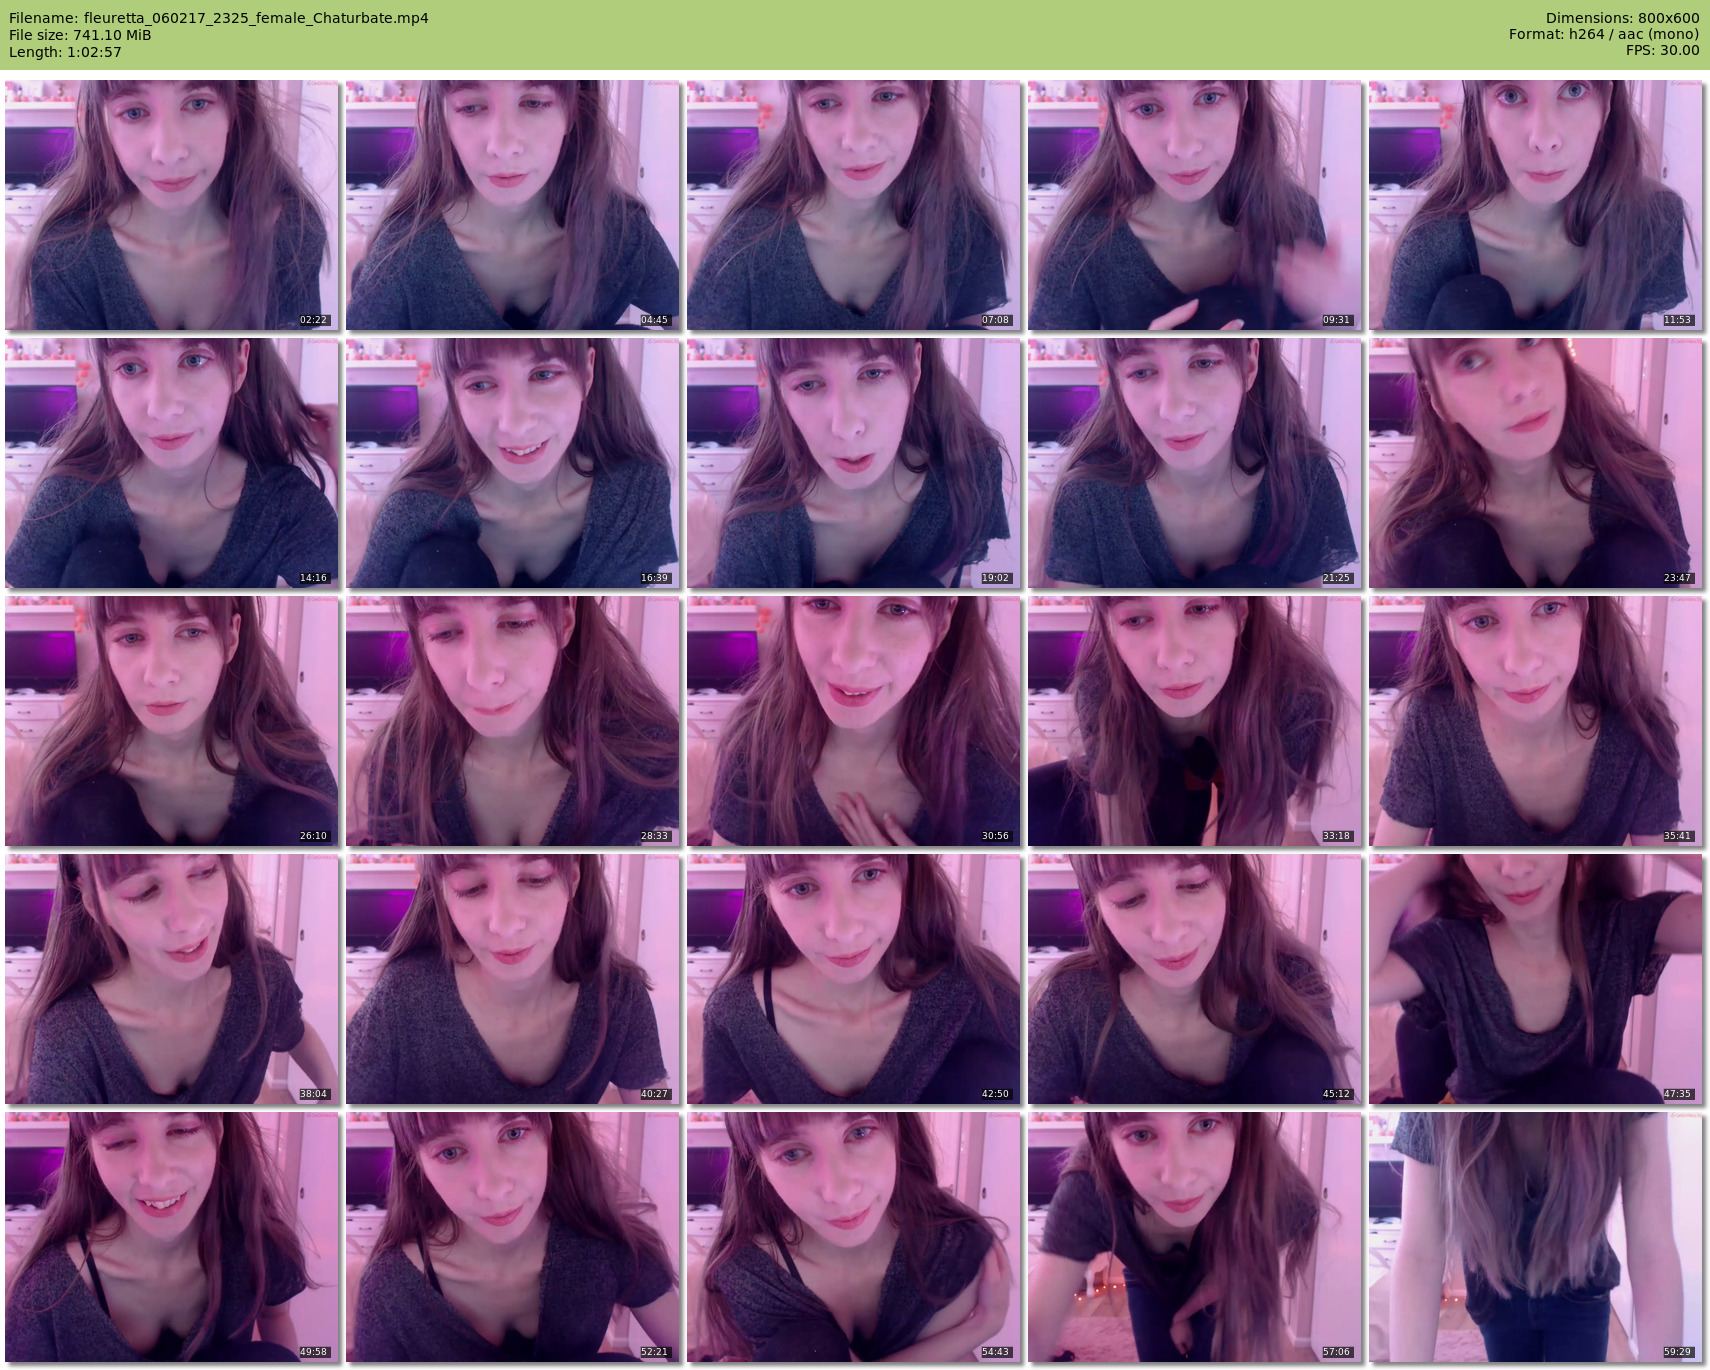Select the thumbnail with timestamp 42:50
Image resolution: width=1710 pixels, height=1370 pixels.
point(853,979)
